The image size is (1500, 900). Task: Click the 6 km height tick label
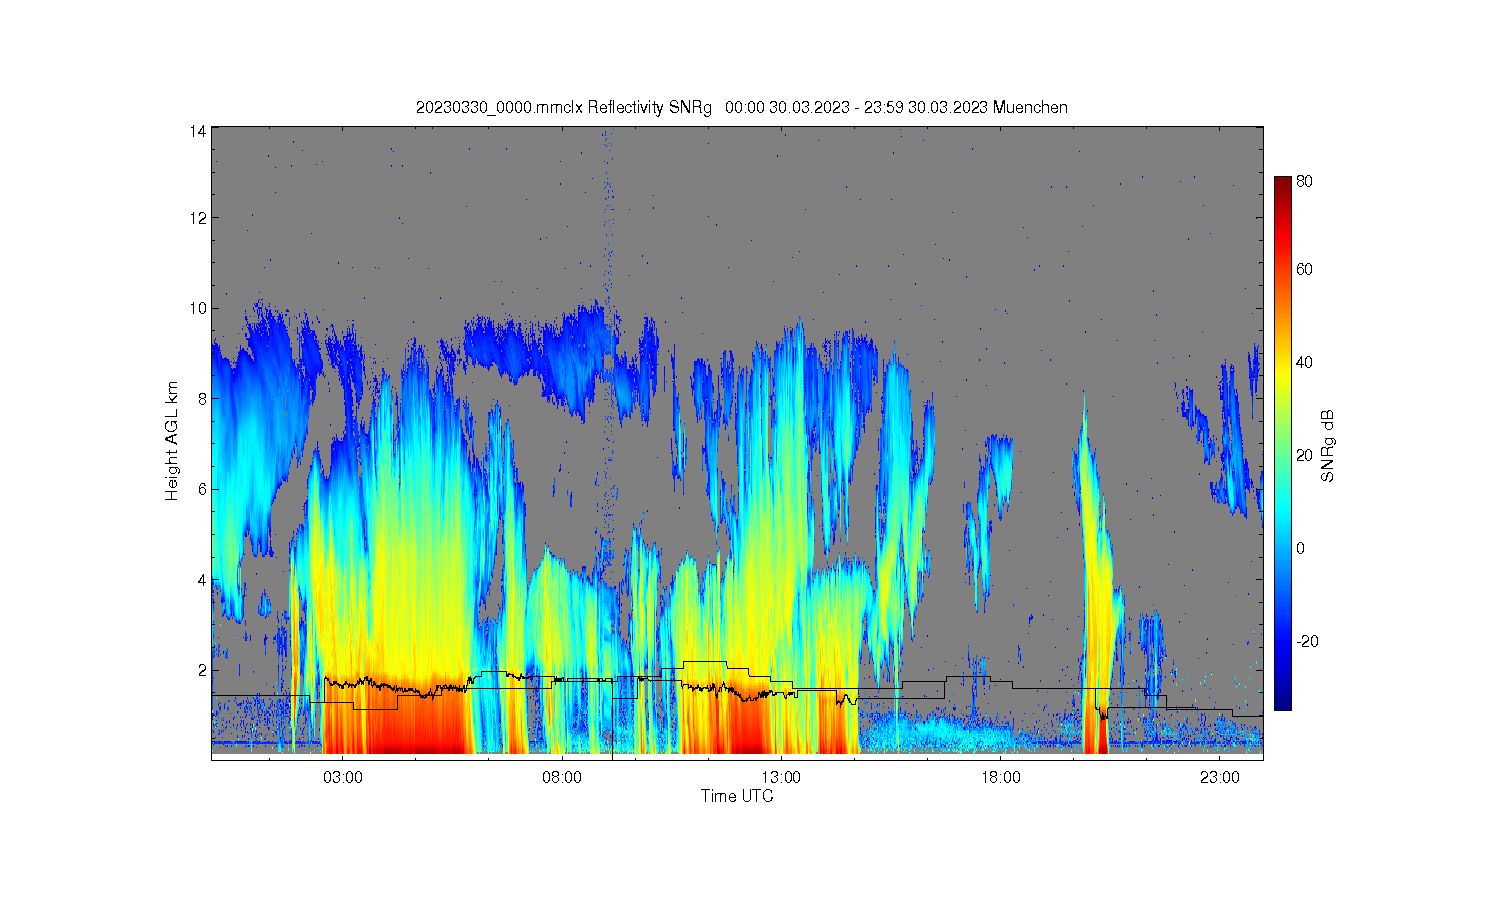(202, 489)
